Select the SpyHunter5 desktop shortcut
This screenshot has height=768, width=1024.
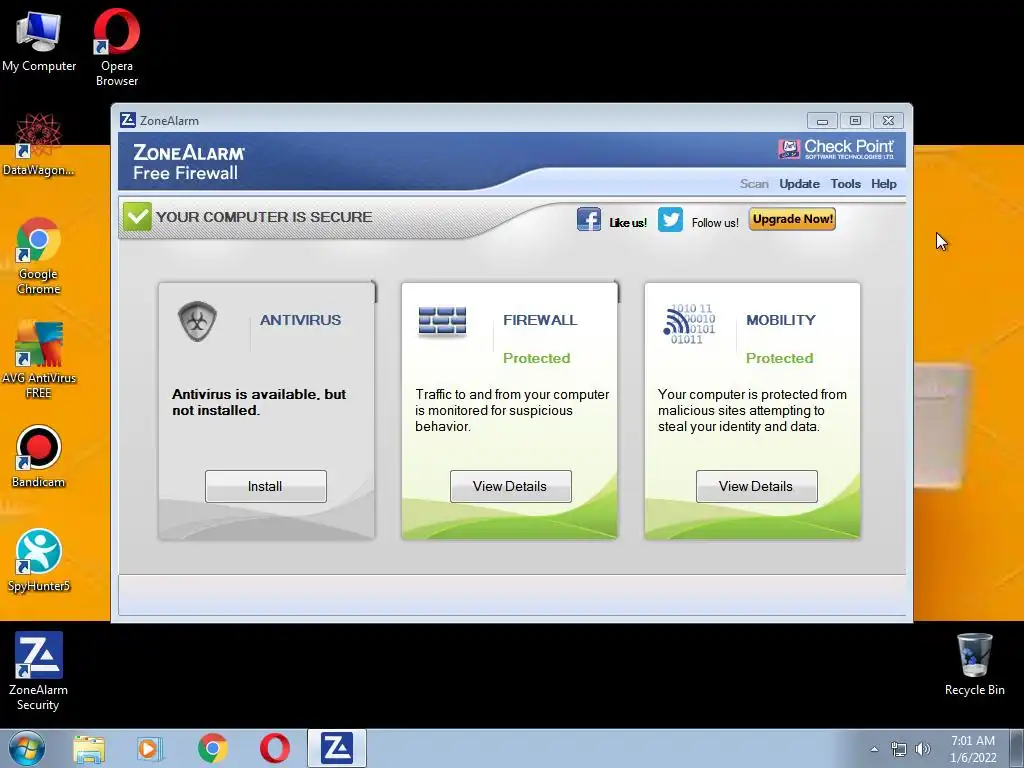point(39,561)
